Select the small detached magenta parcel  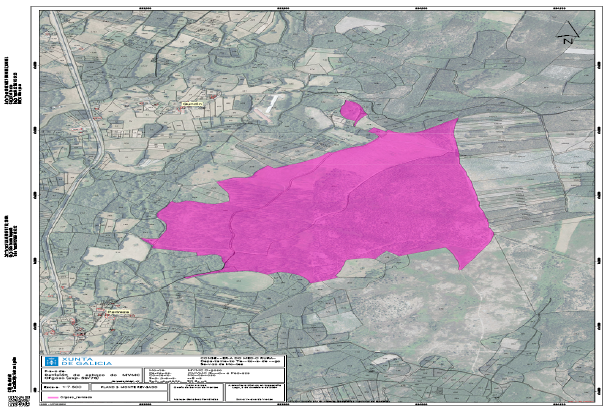(x=353, y=111)
